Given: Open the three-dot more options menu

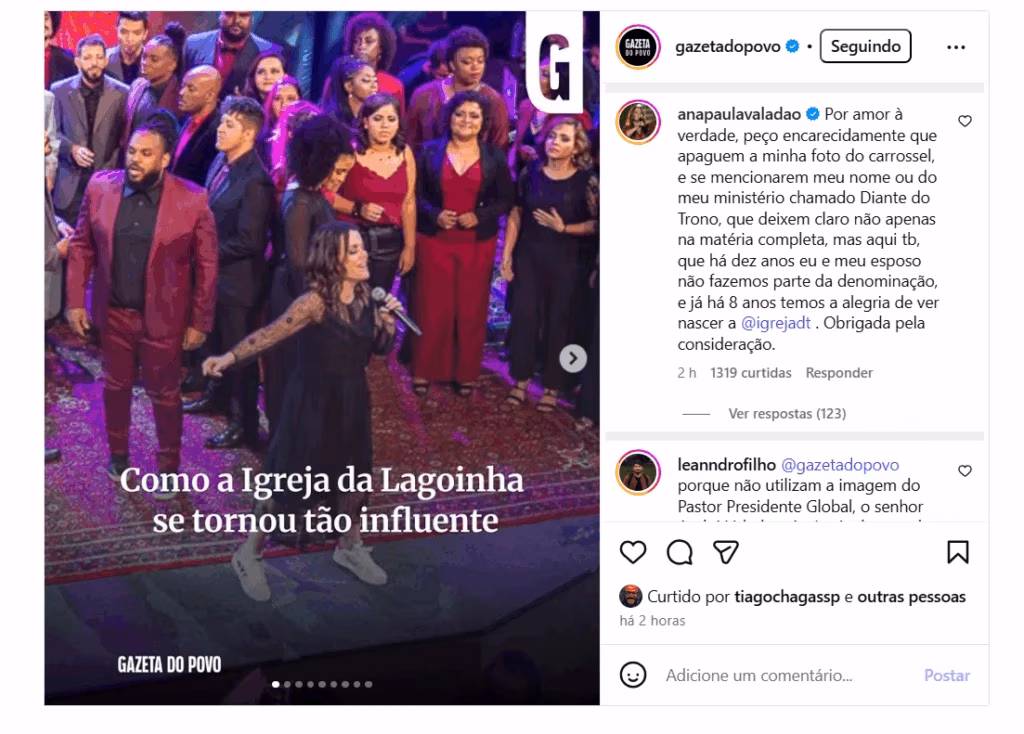Looking at the screenshot, I should coord(956,47).
